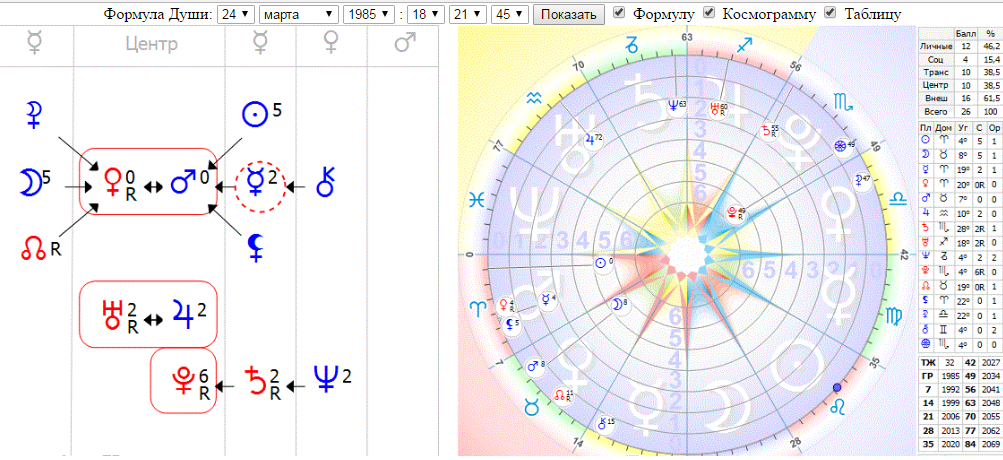Image resolution: width=1003 pixels, height=460 pixels.
Task: Click Mercury inside the dashed red circle
Action: (x=259, y=184)
